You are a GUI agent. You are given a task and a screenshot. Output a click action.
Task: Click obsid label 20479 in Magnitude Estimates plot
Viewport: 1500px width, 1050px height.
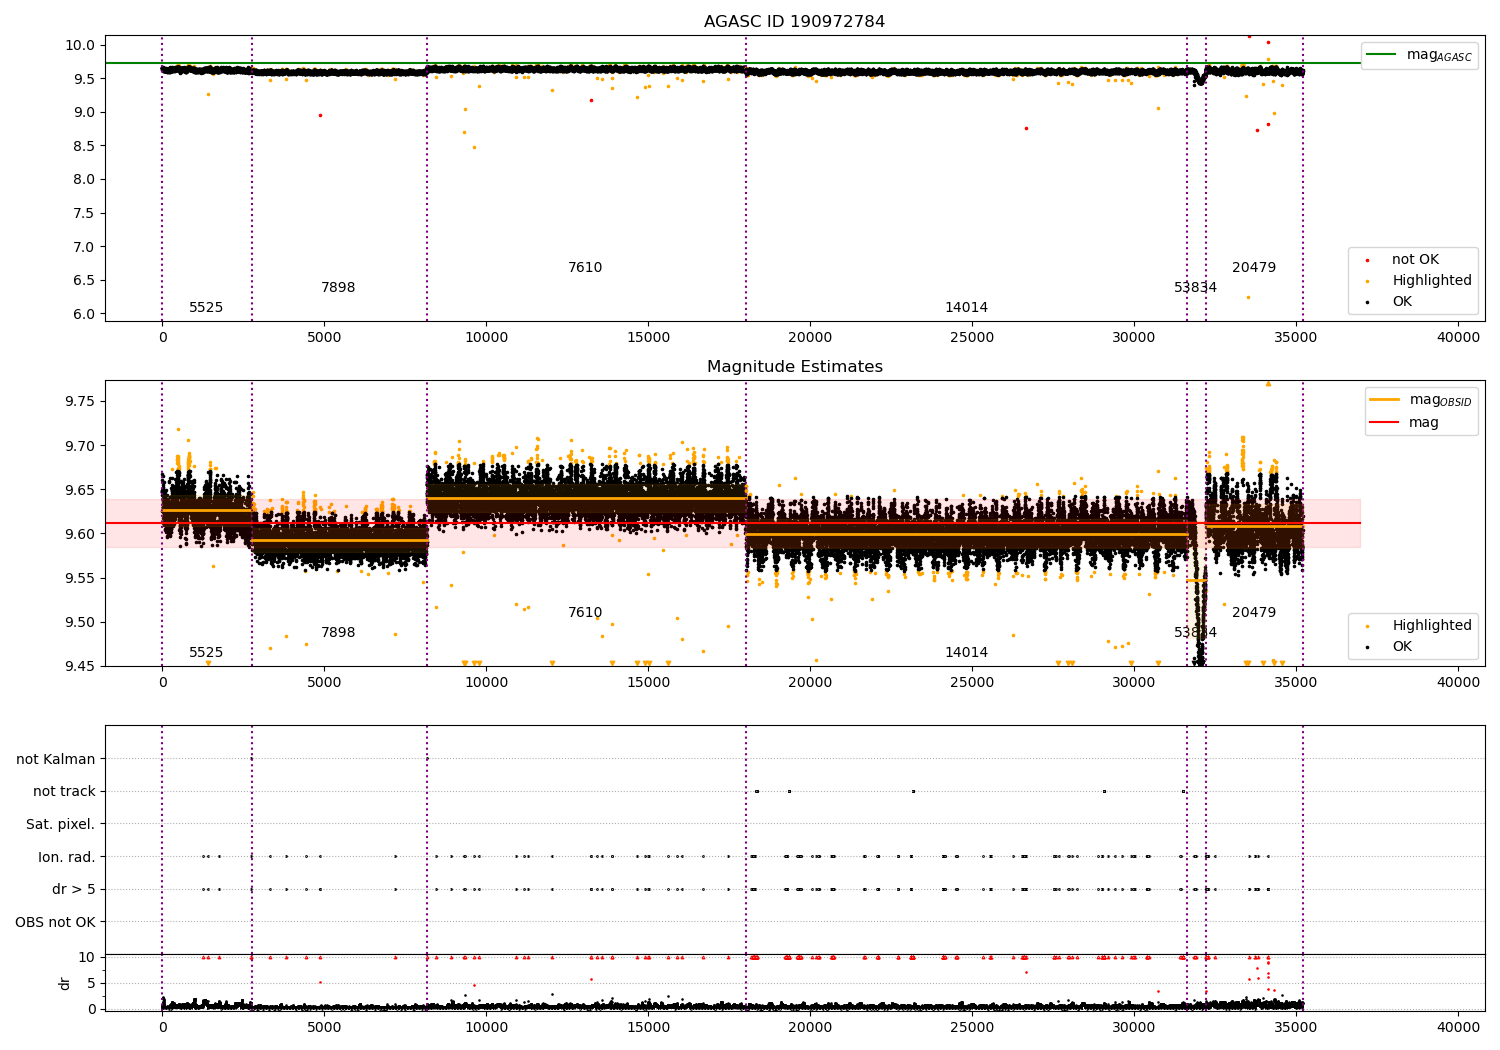click(x=1253, y=613)
